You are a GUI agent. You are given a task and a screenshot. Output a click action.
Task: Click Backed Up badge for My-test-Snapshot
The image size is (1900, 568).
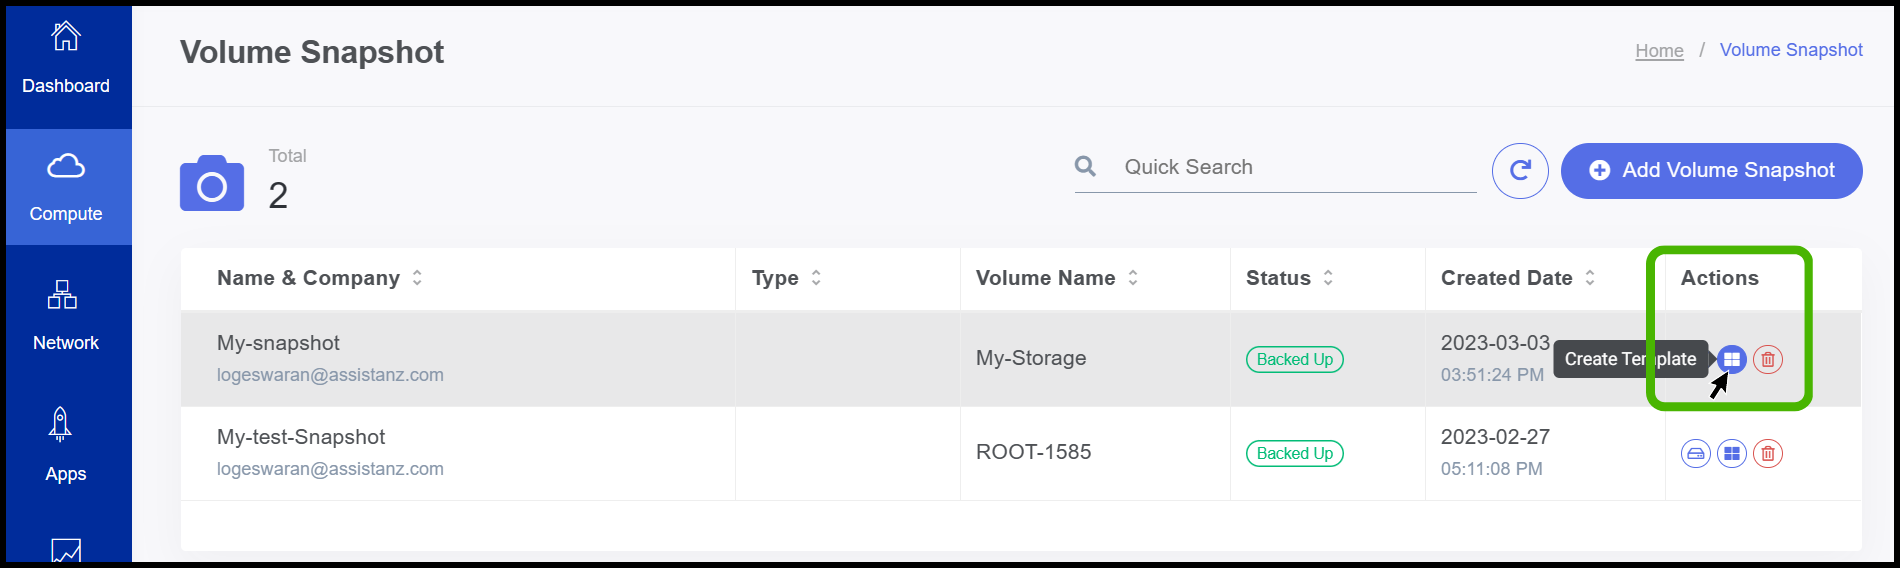pos(1294,453)
